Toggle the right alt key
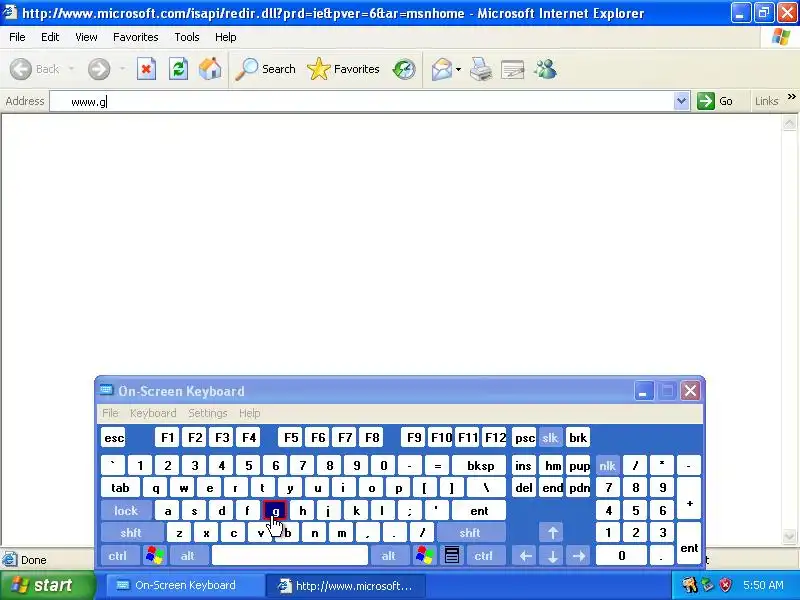Viewport: 800px width, 600px height. (389, 556)
